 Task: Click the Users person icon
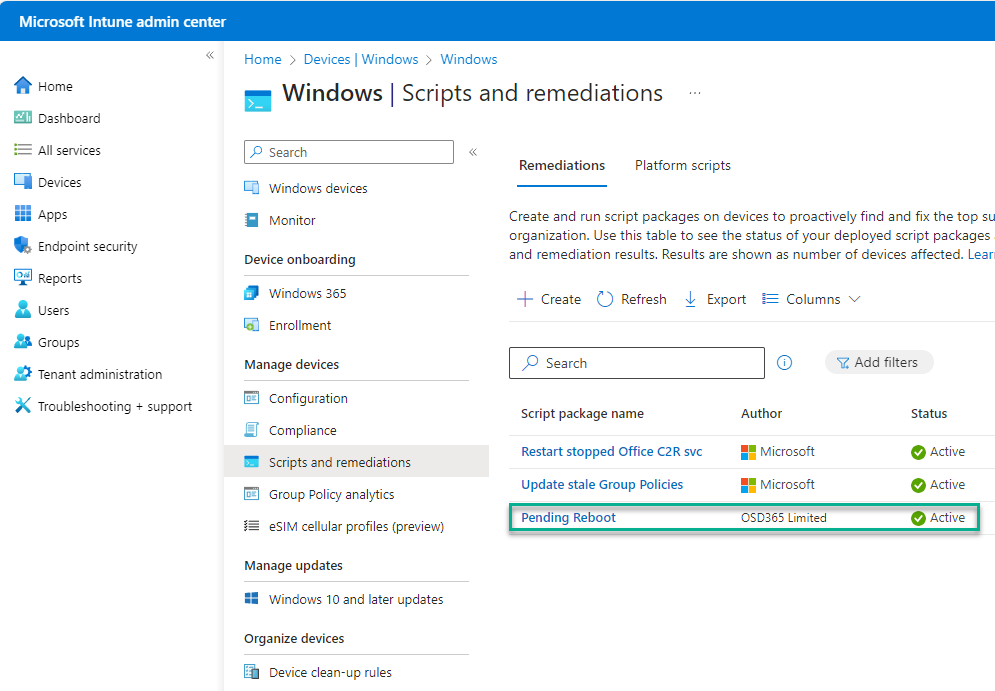pyautogui.click(x=23, y=309)
